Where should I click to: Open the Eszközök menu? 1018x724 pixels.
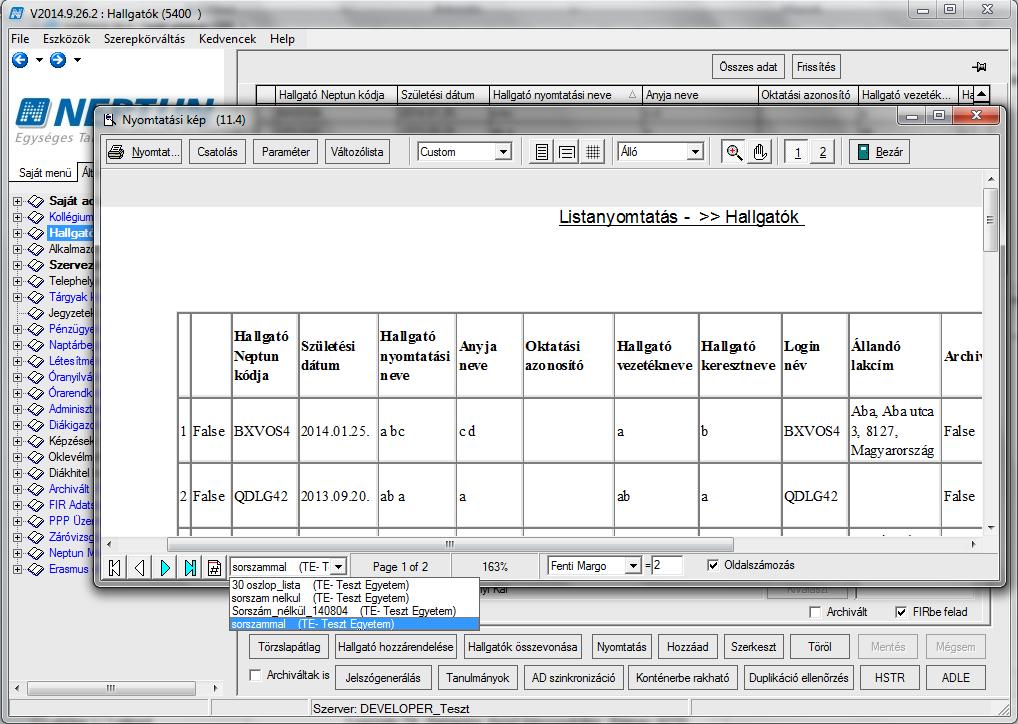[x=67, y=39]
